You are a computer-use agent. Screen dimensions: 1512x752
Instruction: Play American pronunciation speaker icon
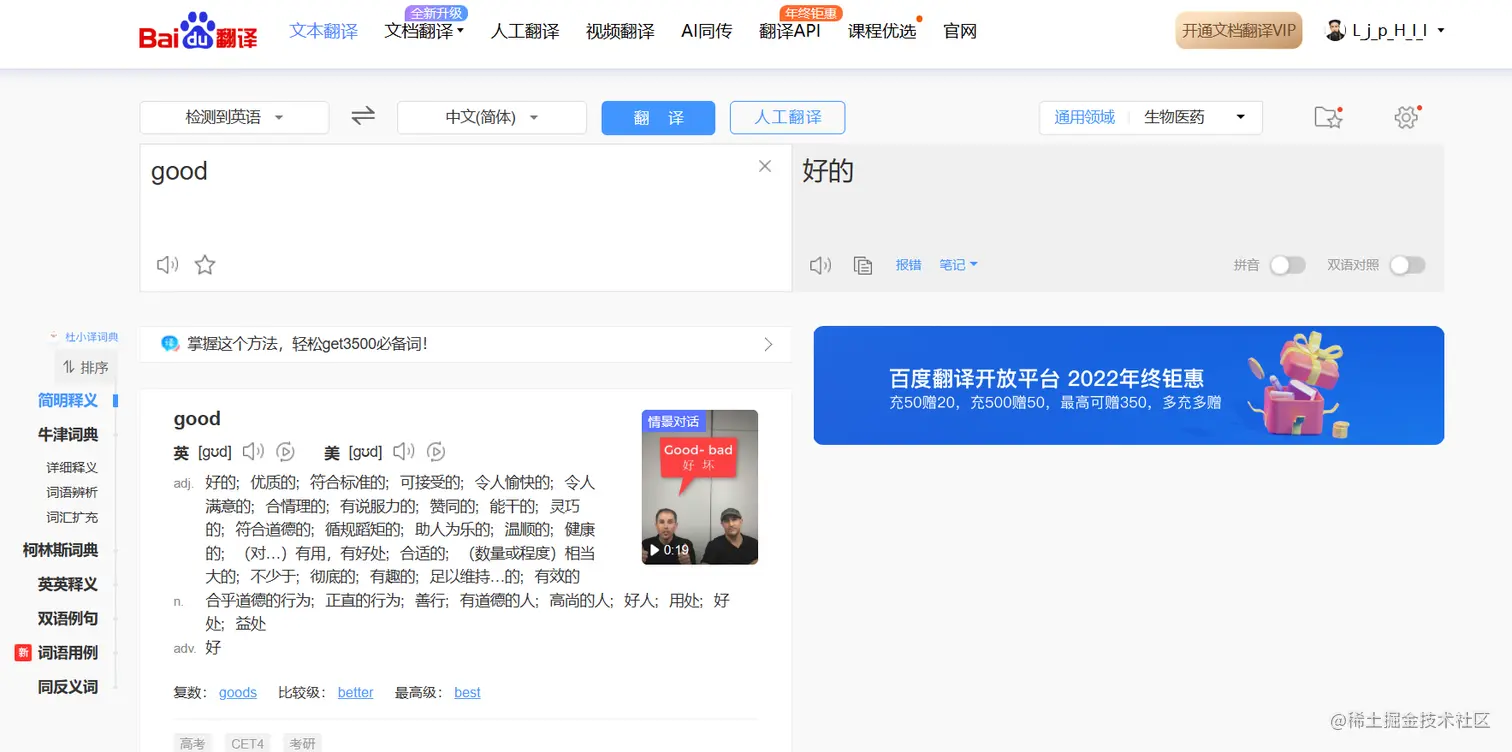tap(404, 452)
